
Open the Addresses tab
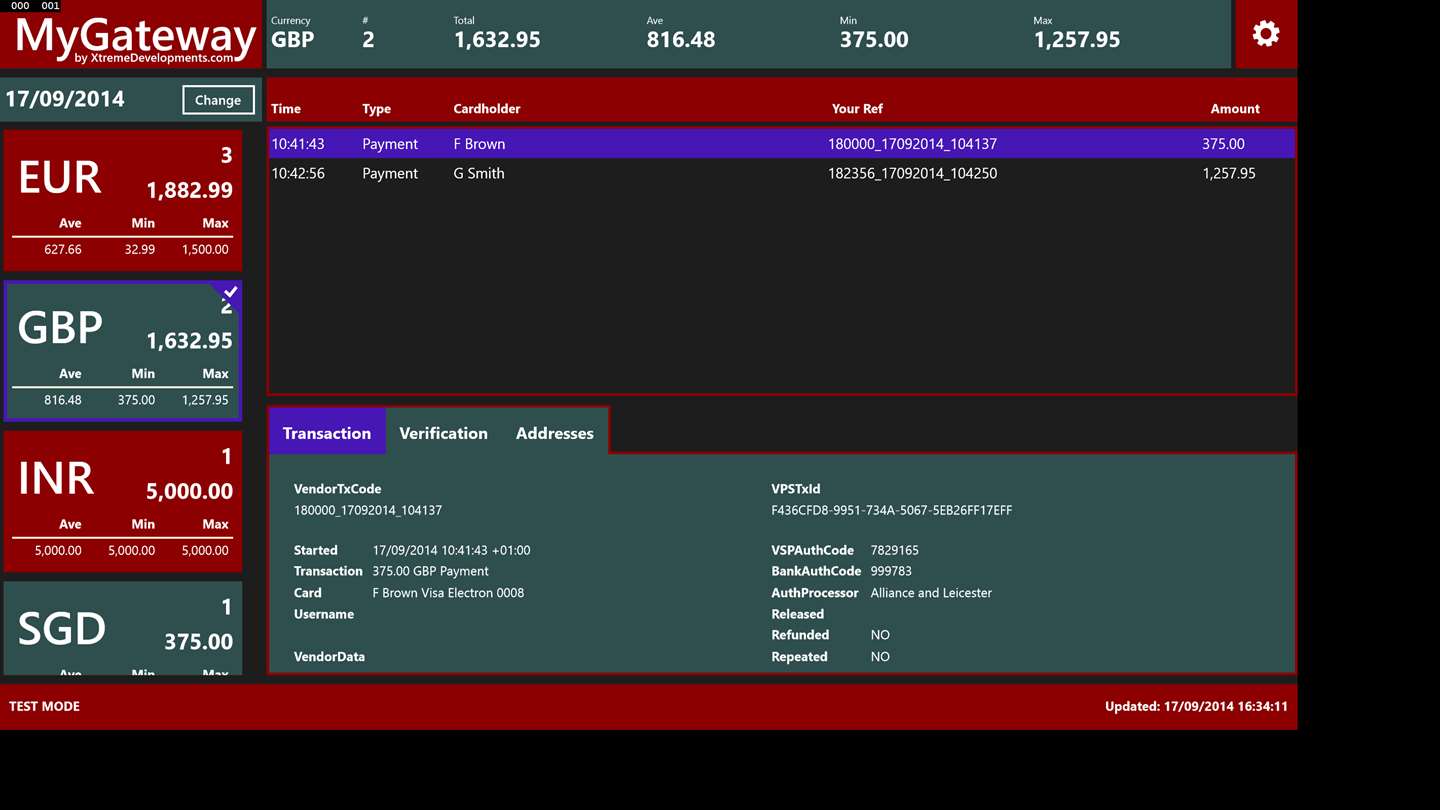pos(555,433)
